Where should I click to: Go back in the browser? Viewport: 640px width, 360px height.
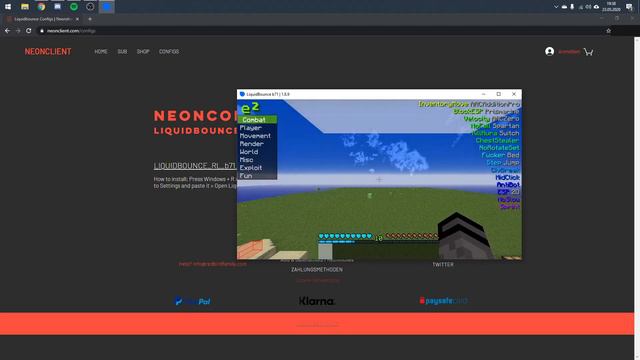click(7, 31)
